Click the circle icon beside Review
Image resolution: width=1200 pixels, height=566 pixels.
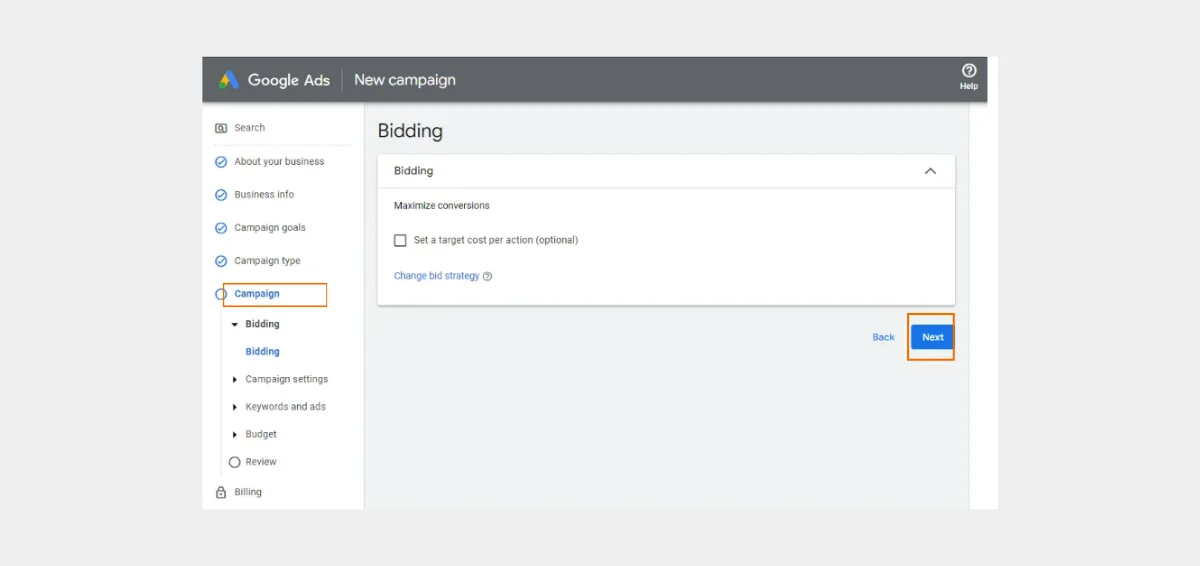coord(235,462)
